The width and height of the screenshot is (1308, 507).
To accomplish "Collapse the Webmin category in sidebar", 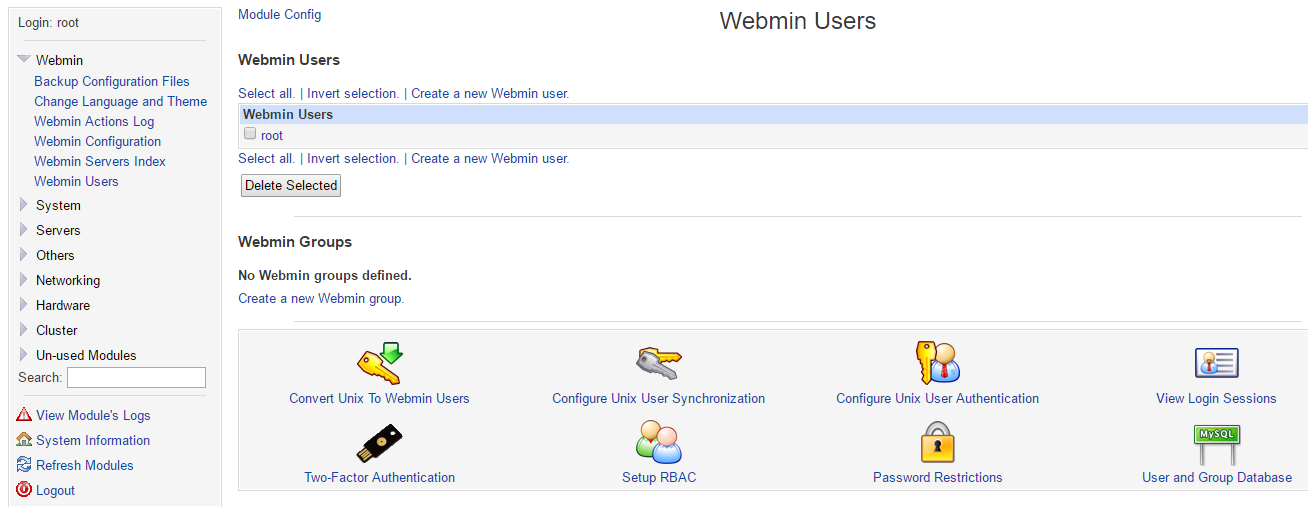I will tap(24, 60).
